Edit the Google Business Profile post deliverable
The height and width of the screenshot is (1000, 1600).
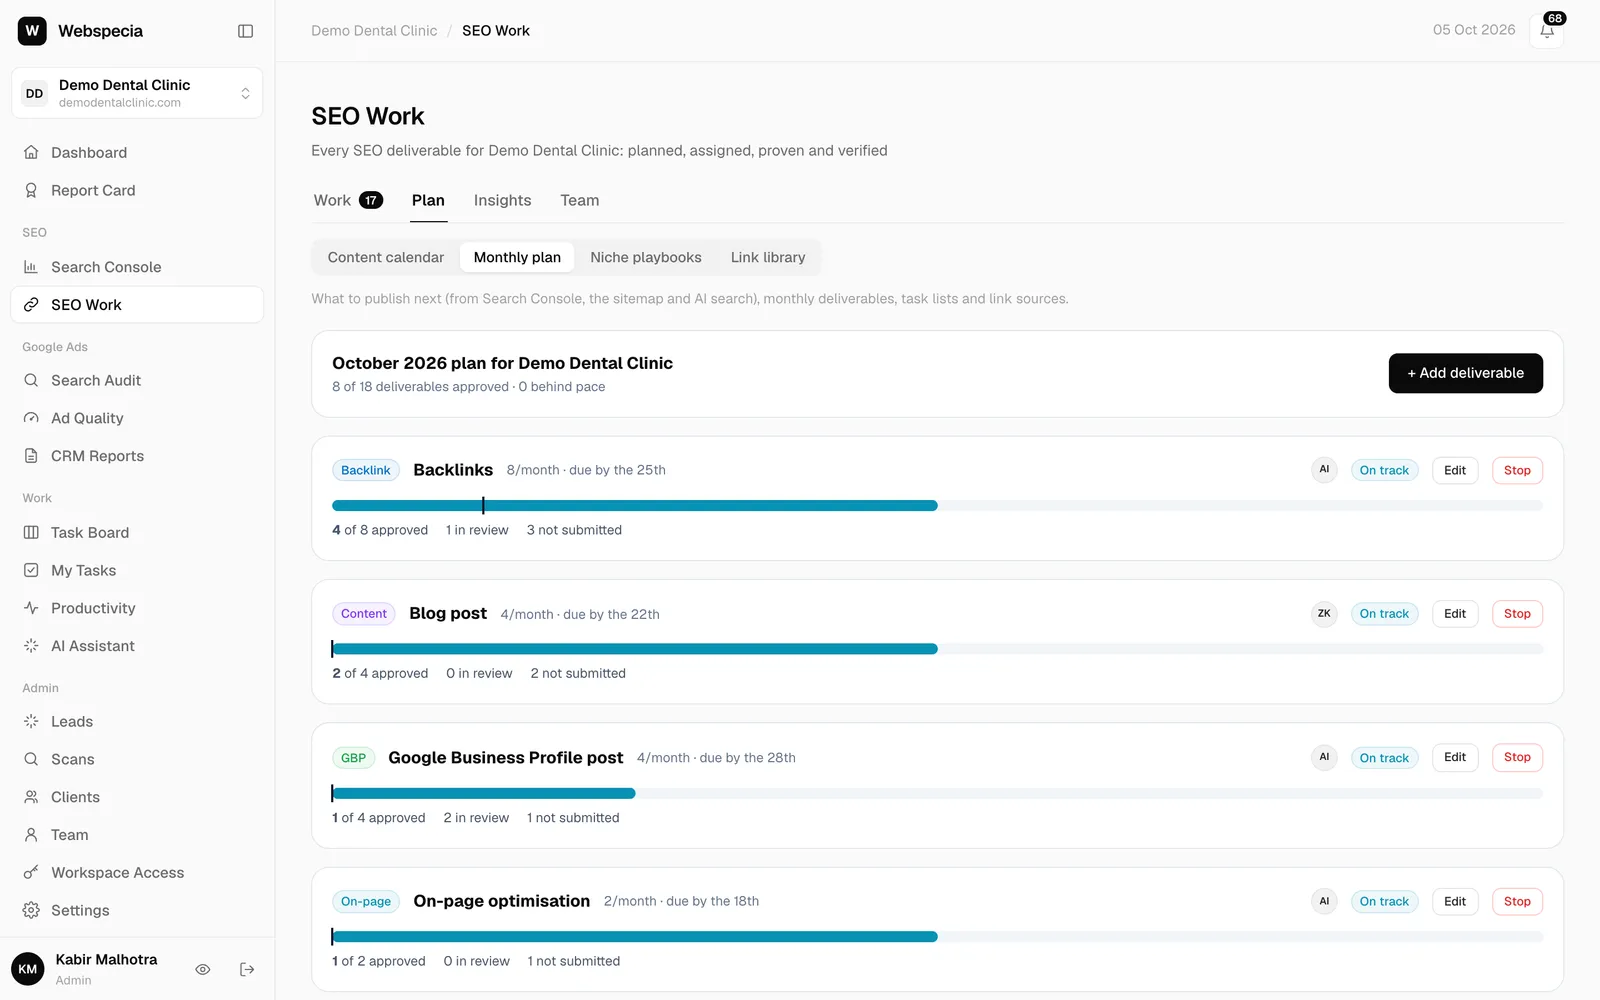click(1455, 757)
